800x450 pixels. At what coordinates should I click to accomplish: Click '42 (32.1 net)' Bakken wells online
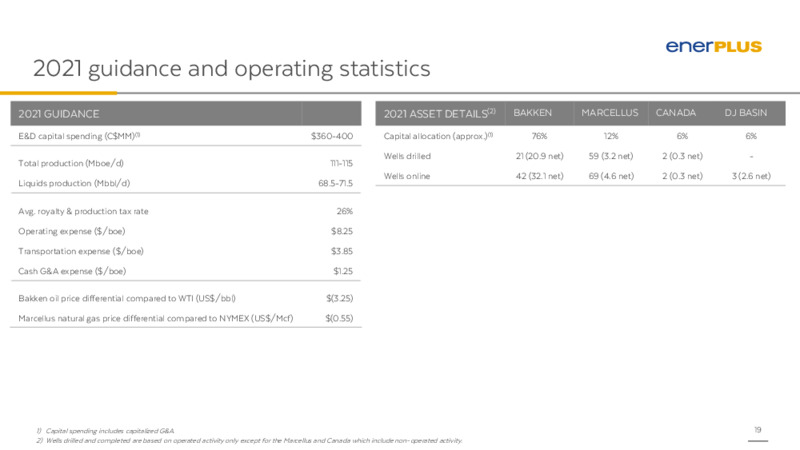(x=539, y=176)
